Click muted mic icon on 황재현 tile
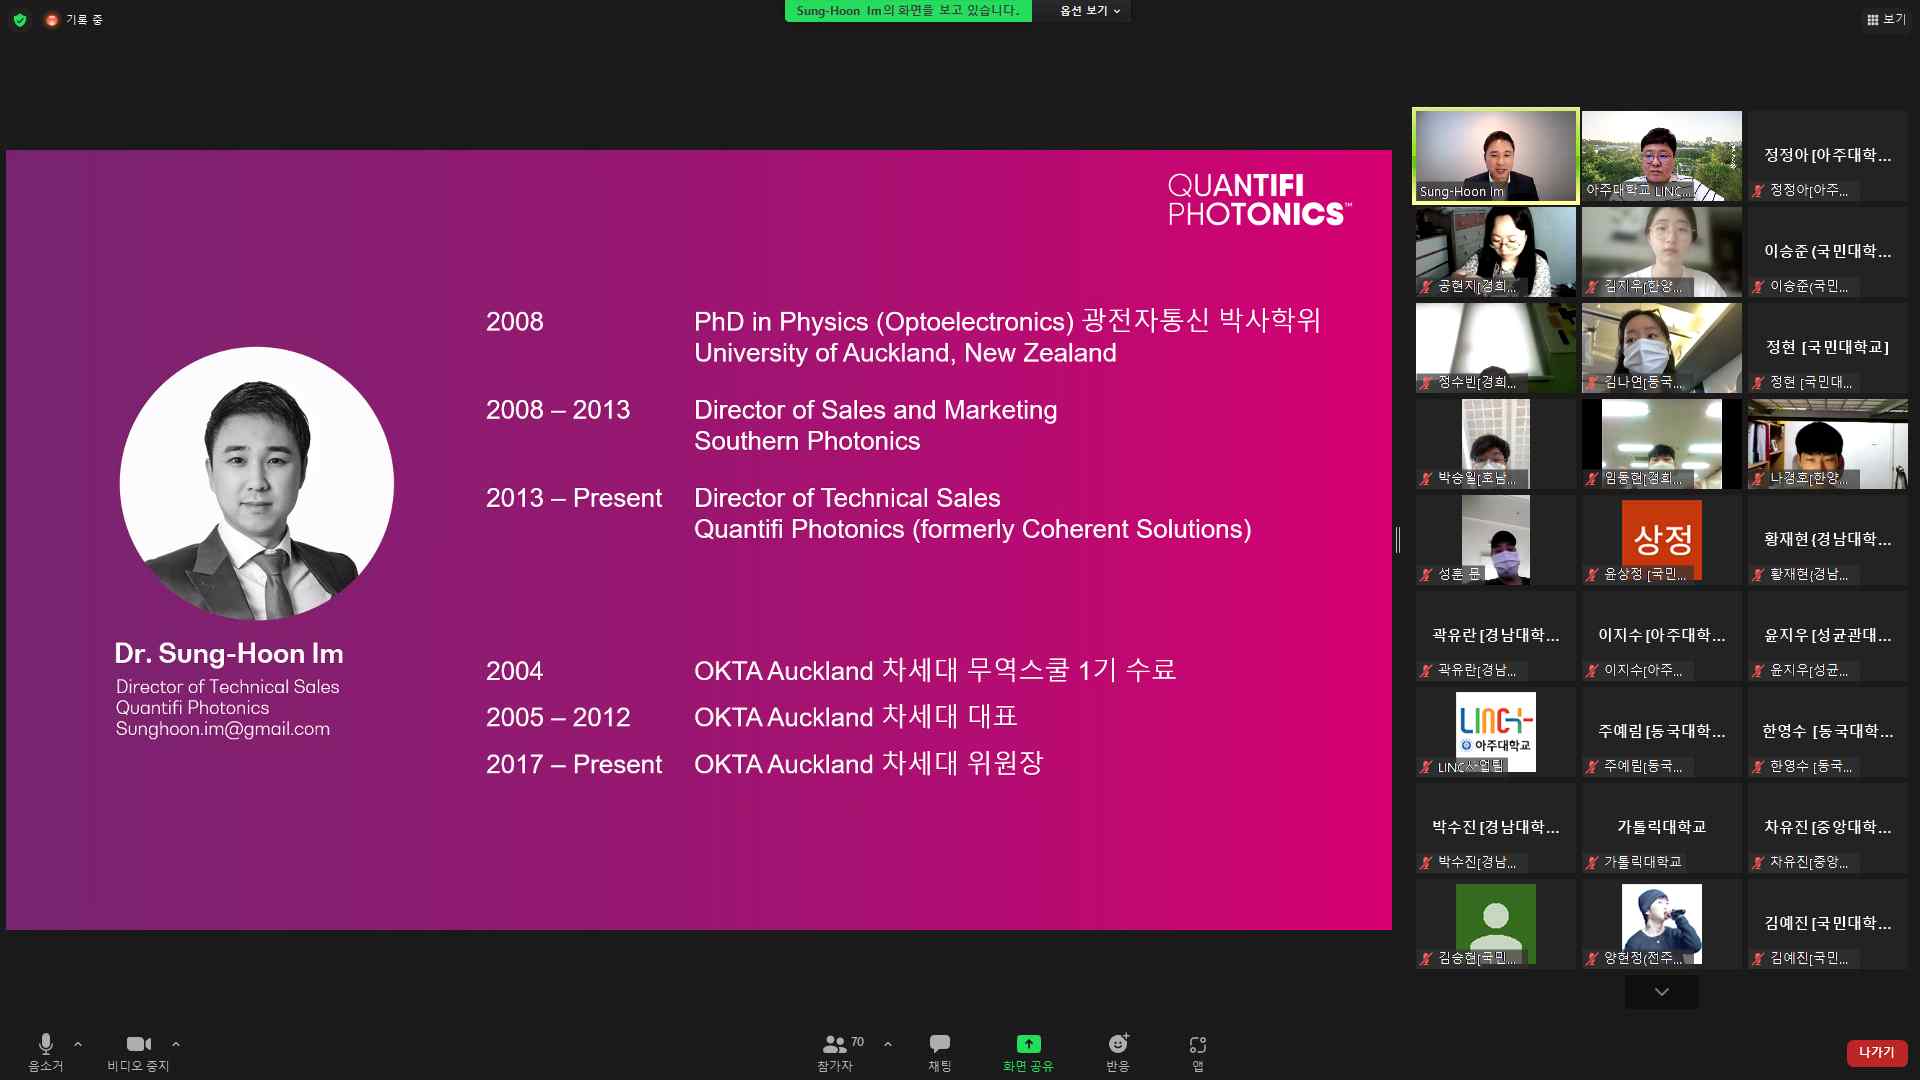 (1758, 575)
